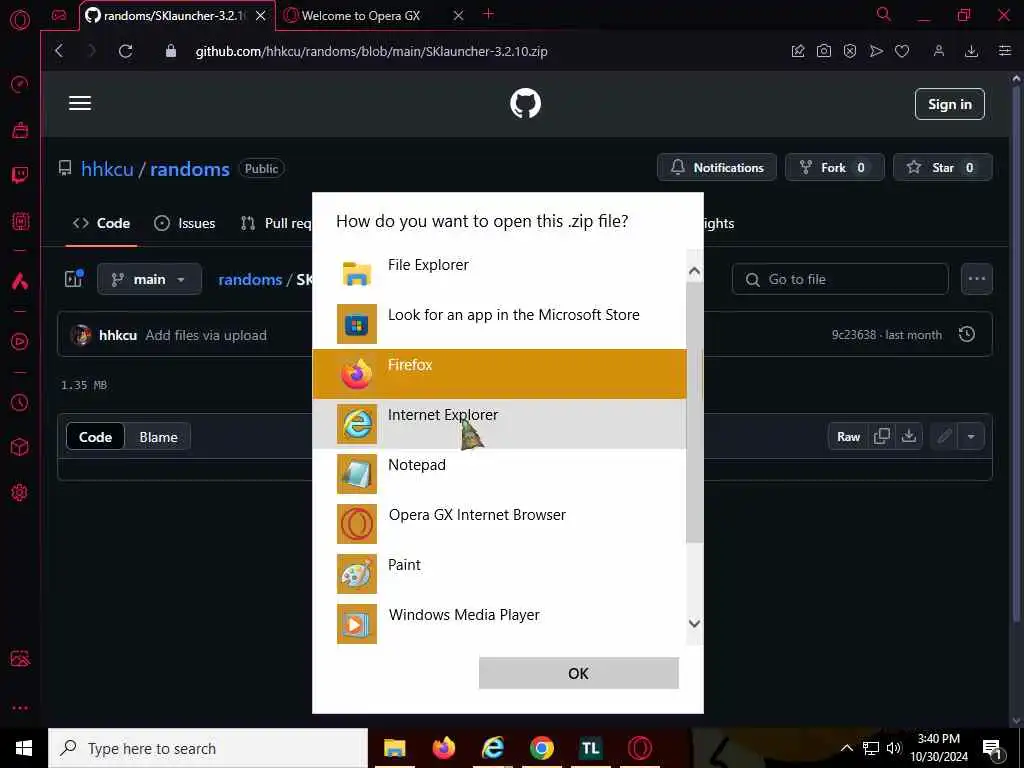1024x768 pixels.
Task: Click dialog scrollbar up arrow
Action: click(695, 272)
